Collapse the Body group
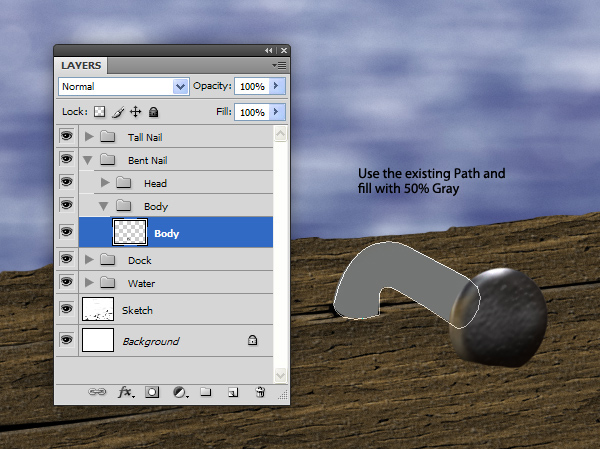600x449 pixels. [x=103, y=207]
